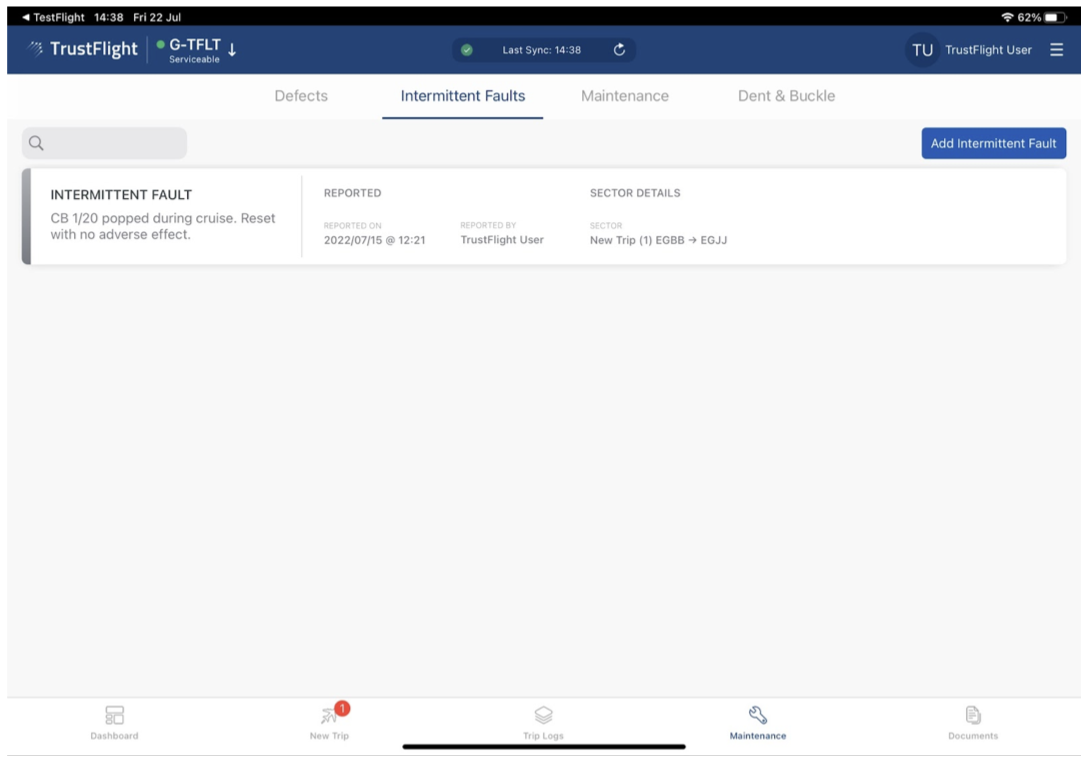
Task: Tap the battery indicator icon
Action: [x=1055, y=17]
